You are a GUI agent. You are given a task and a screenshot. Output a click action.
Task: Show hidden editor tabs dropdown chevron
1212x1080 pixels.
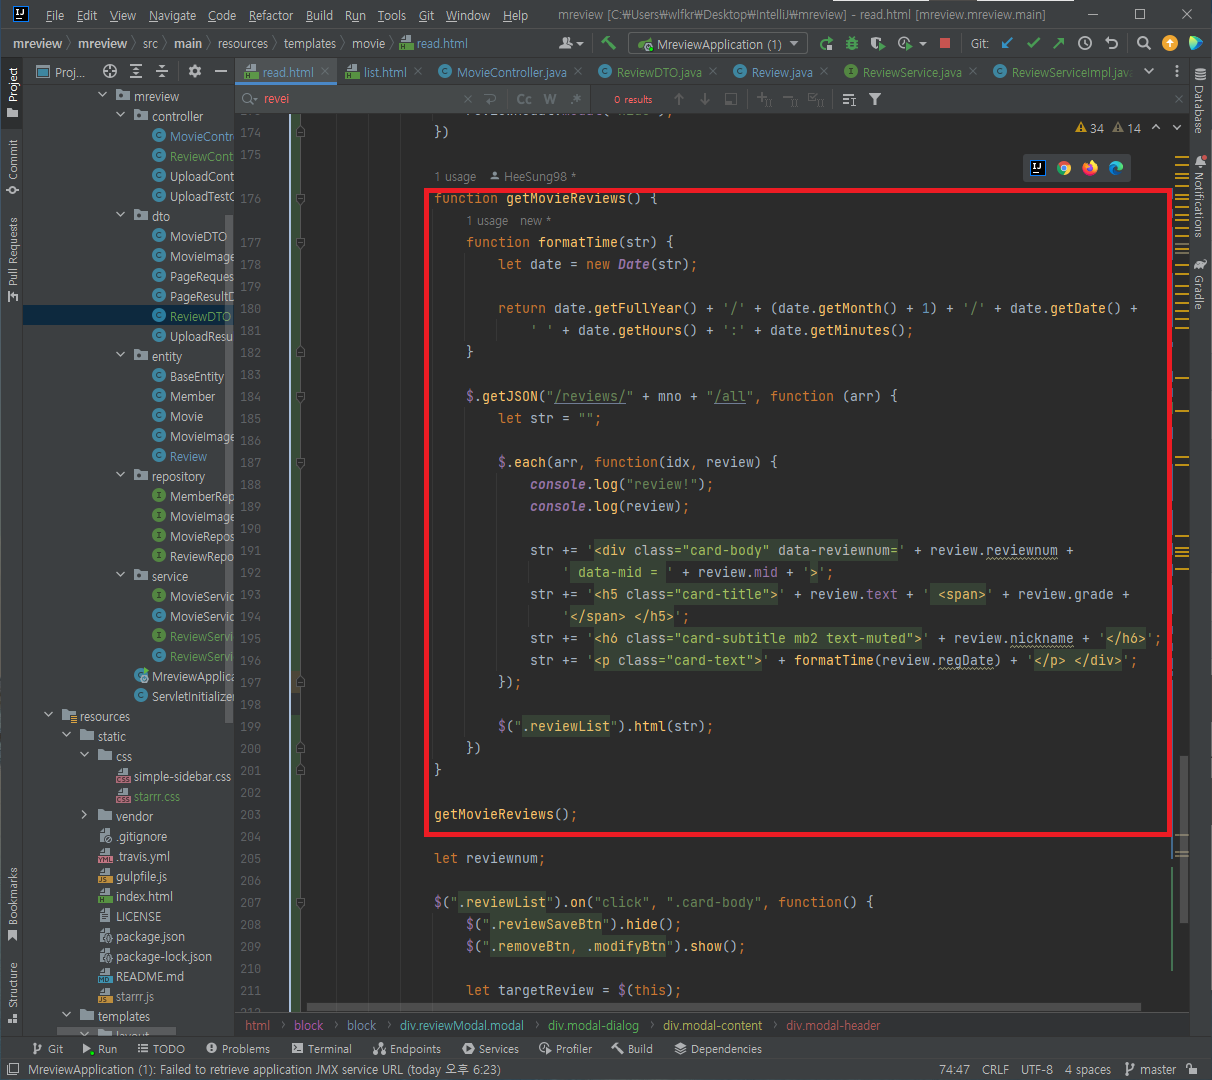click(1149, 71)
